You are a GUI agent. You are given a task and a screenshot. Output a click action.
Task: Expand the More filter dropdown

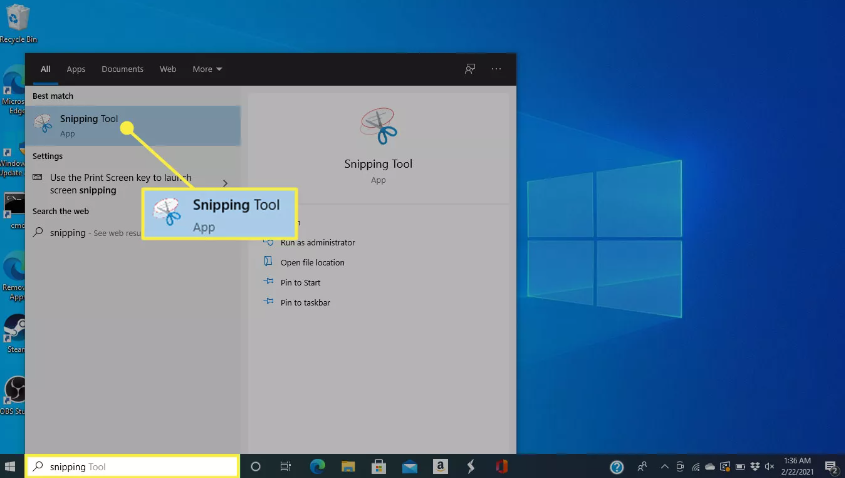(207, 69)
